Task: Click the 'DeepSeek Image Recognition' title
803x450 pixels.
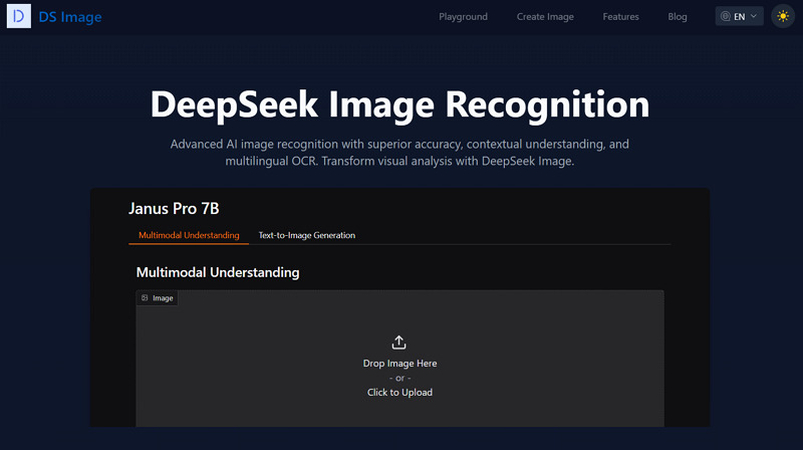Action: point(400,104)
